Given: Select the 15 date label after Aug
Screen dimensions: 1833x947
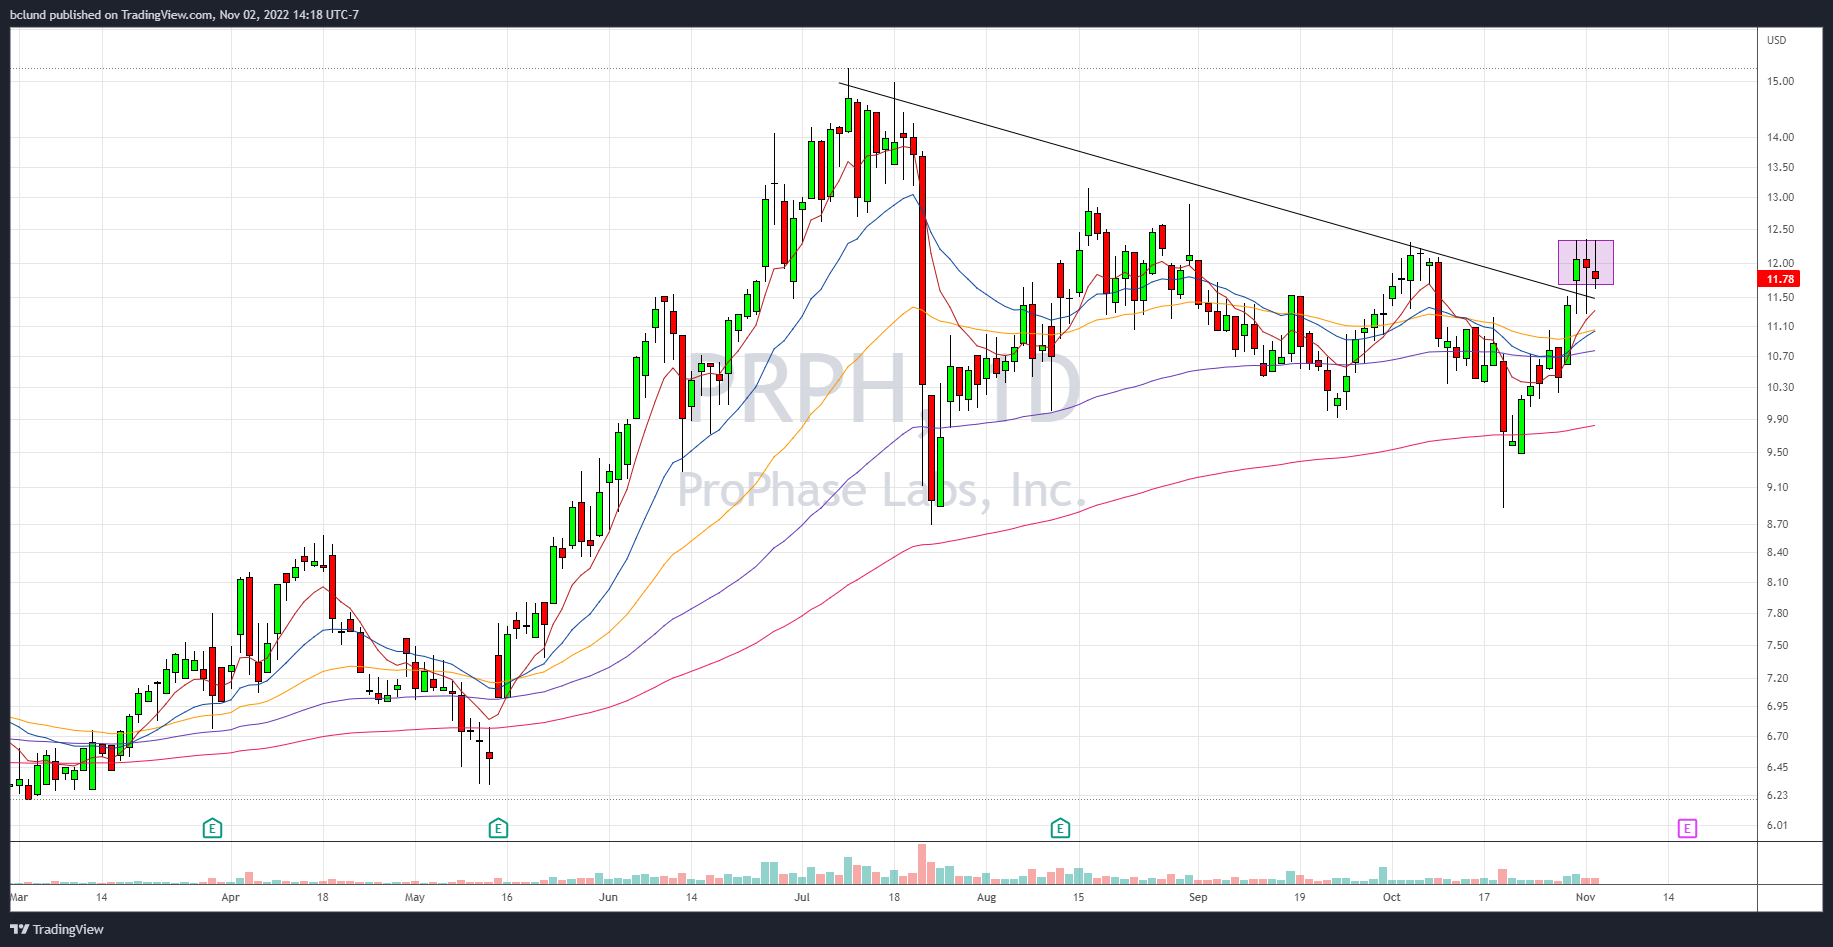Looking at the screenshot, I should pos(1078,897).
